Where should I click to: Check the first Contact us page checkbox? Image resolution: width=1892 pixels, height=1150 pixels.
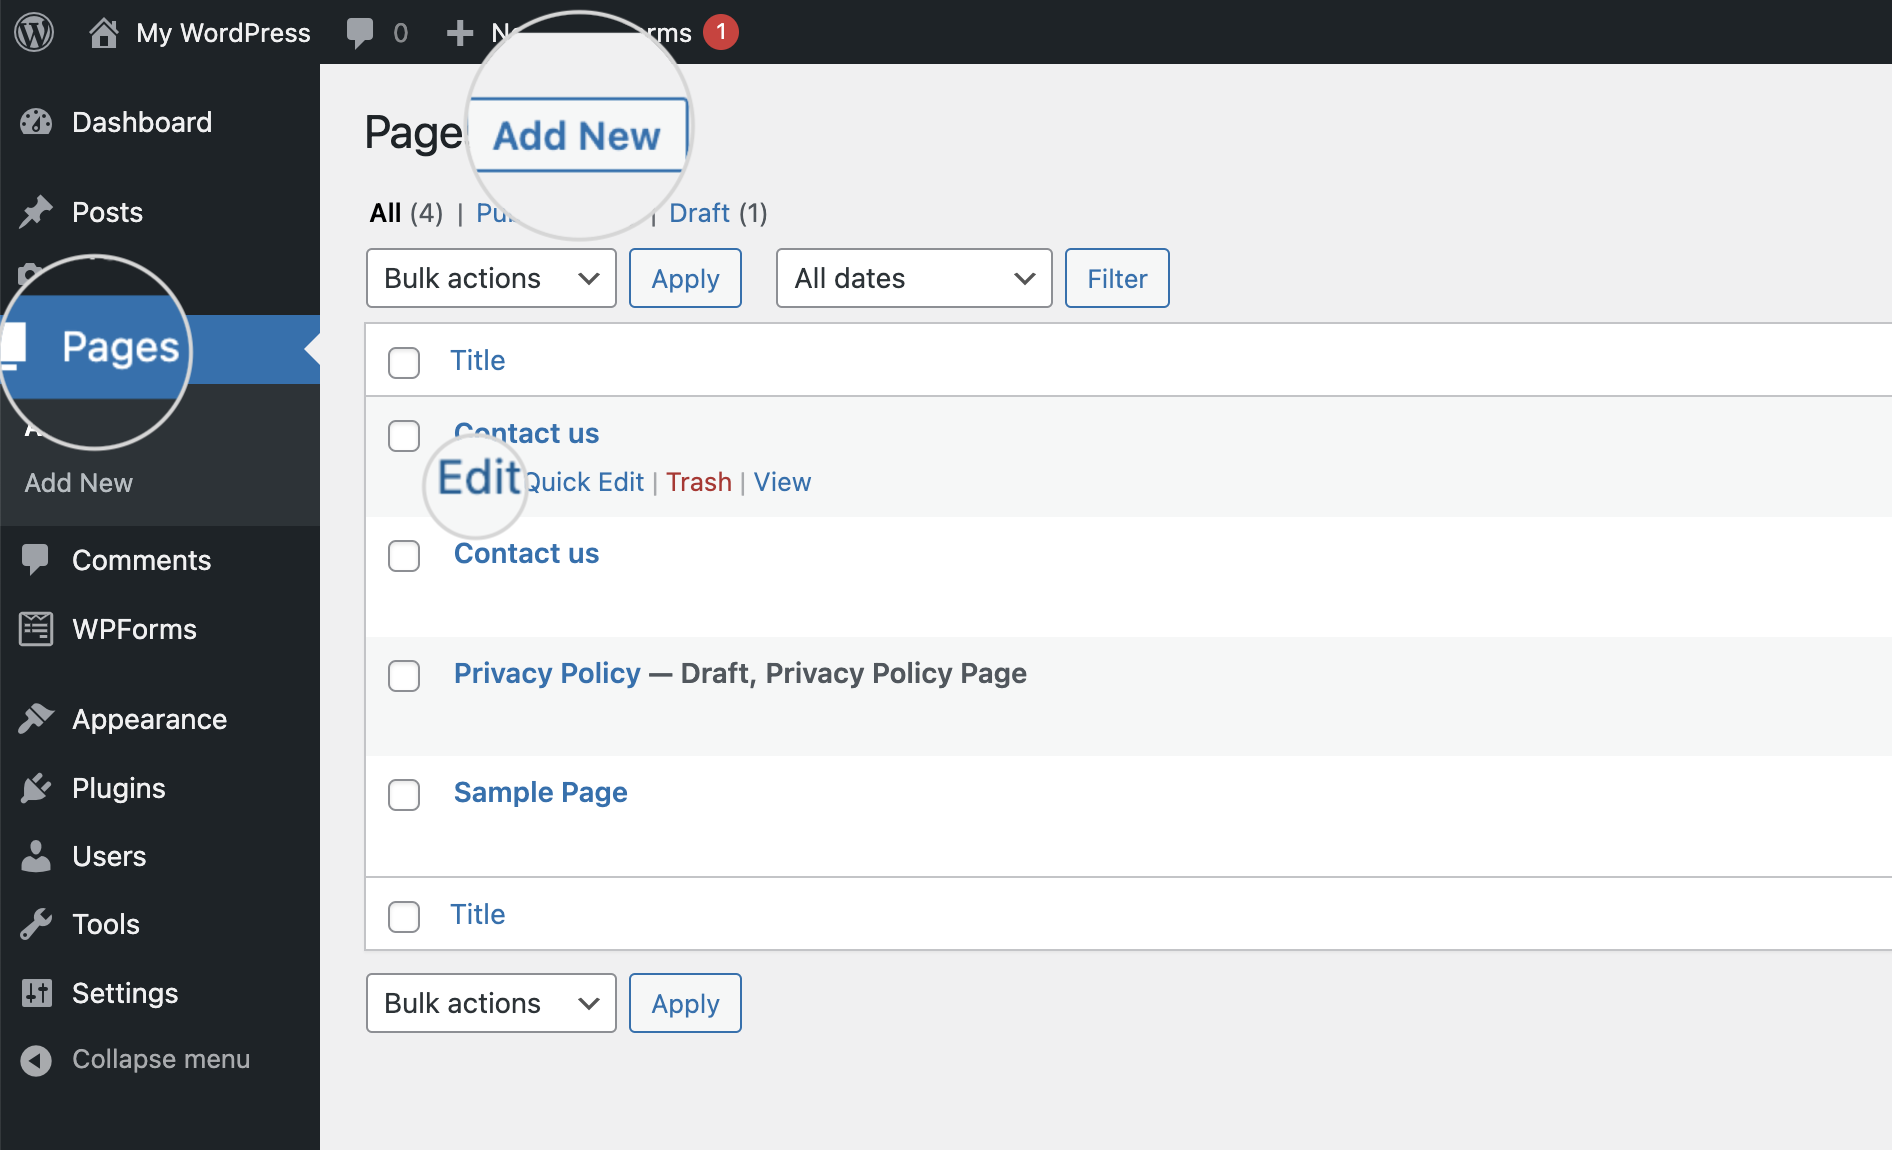404,436
